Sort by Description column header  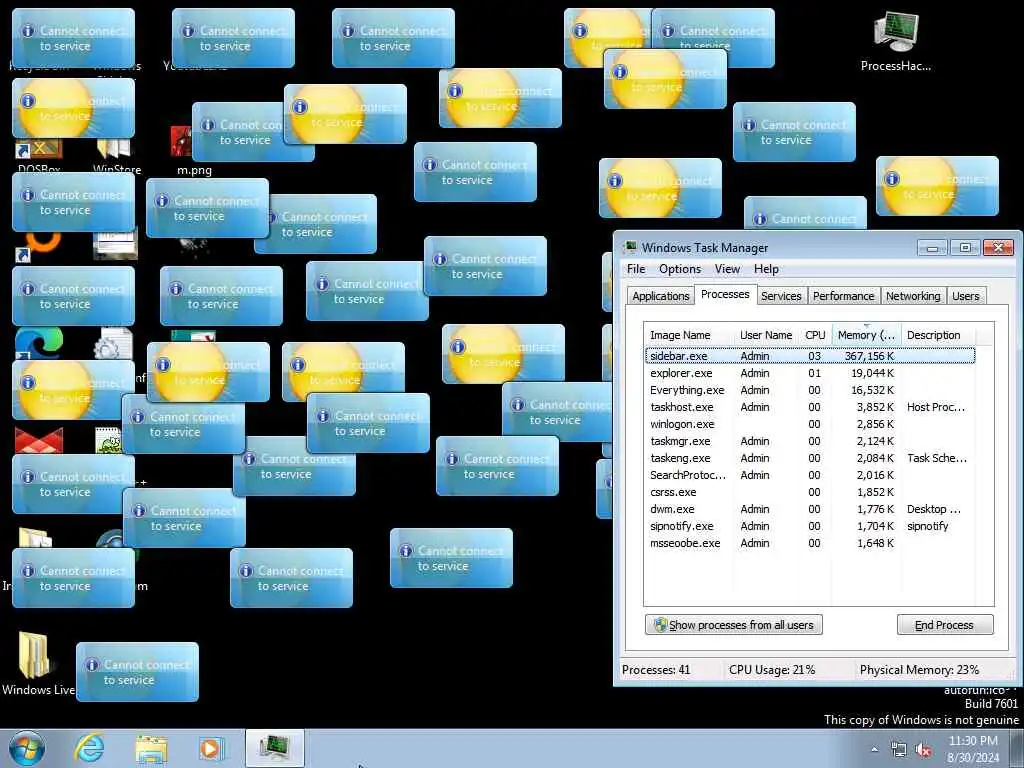click(938, 335)
